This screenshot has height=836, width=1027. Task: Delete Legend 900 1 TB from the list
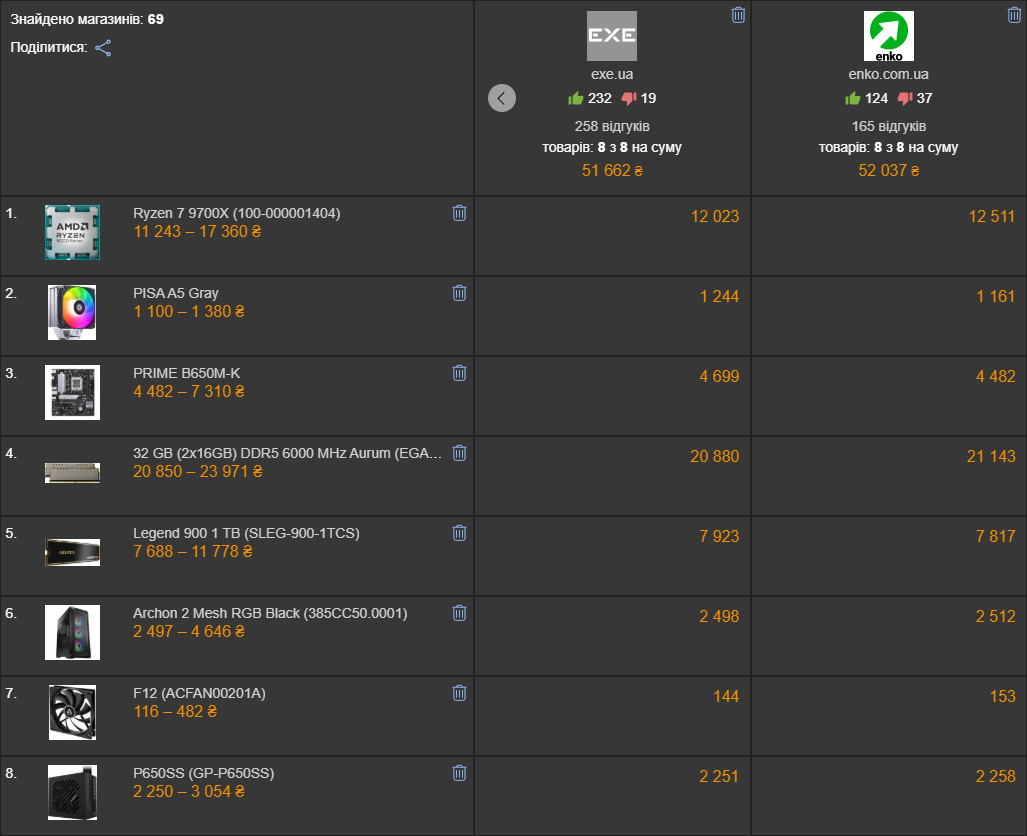point(459,533)
